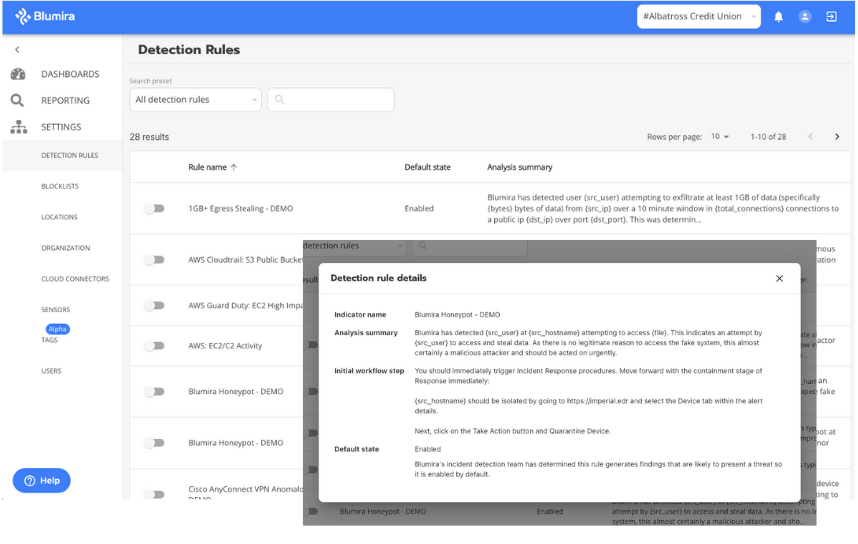Viewport: 858px width, 544px height.
Task: Open the user account icon
Action: (x=805, y=16)
